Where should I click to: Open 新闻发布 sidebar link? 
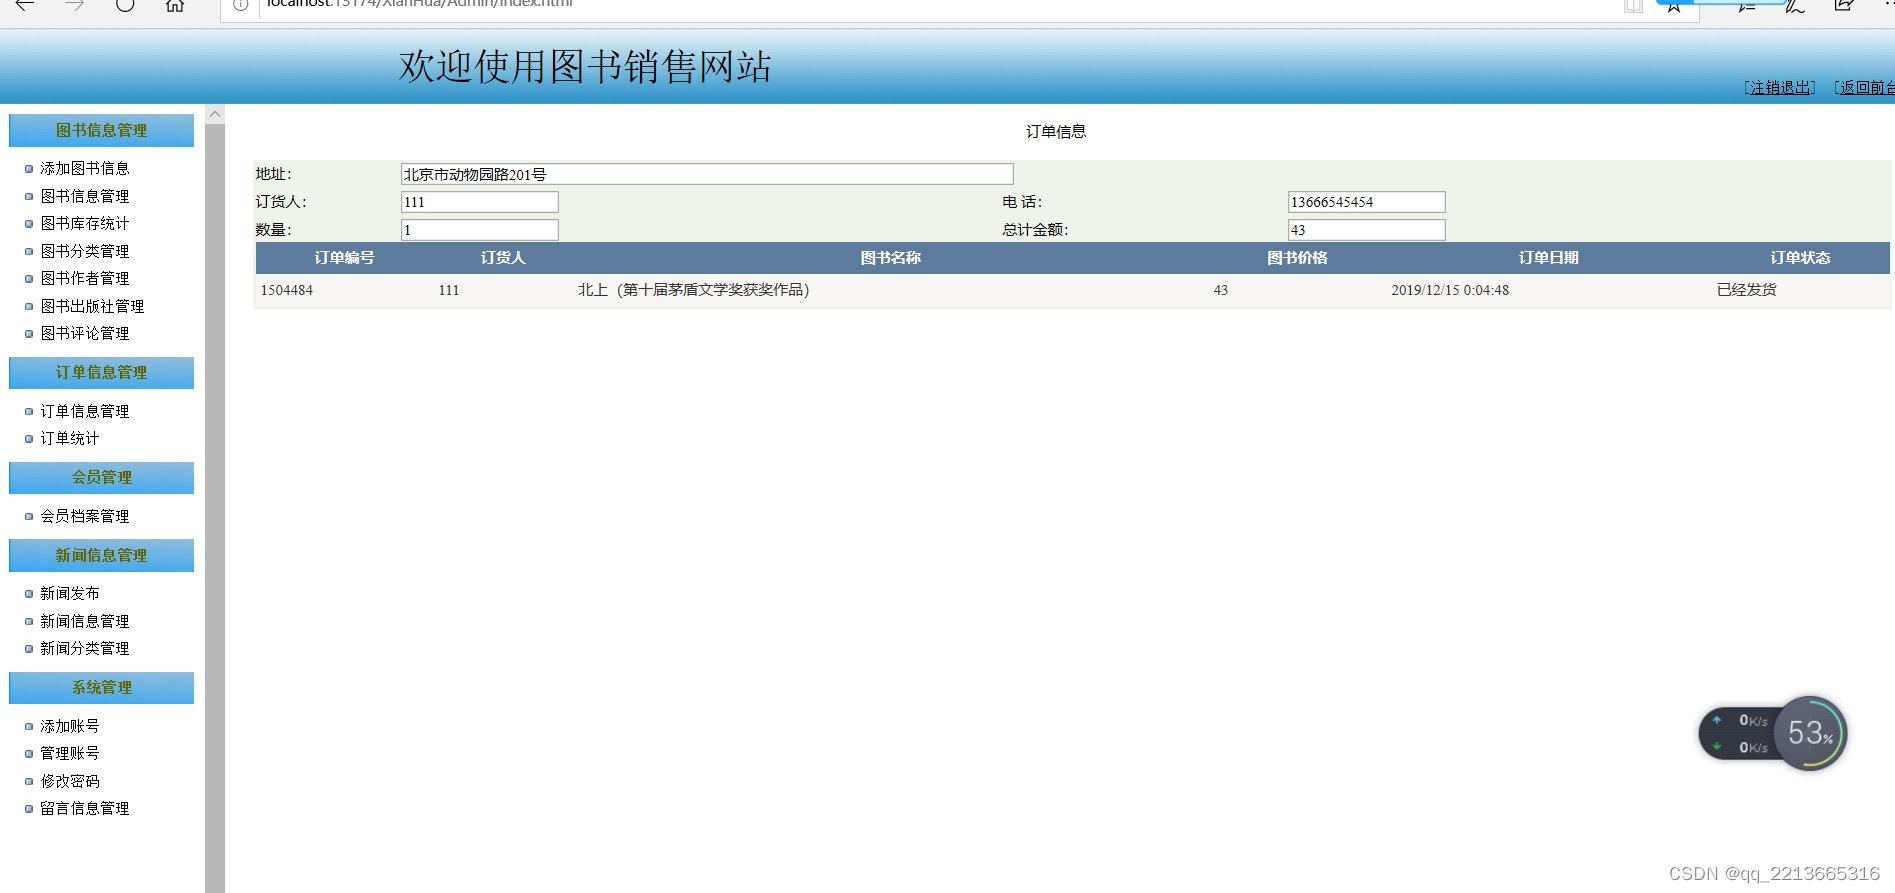70,593
